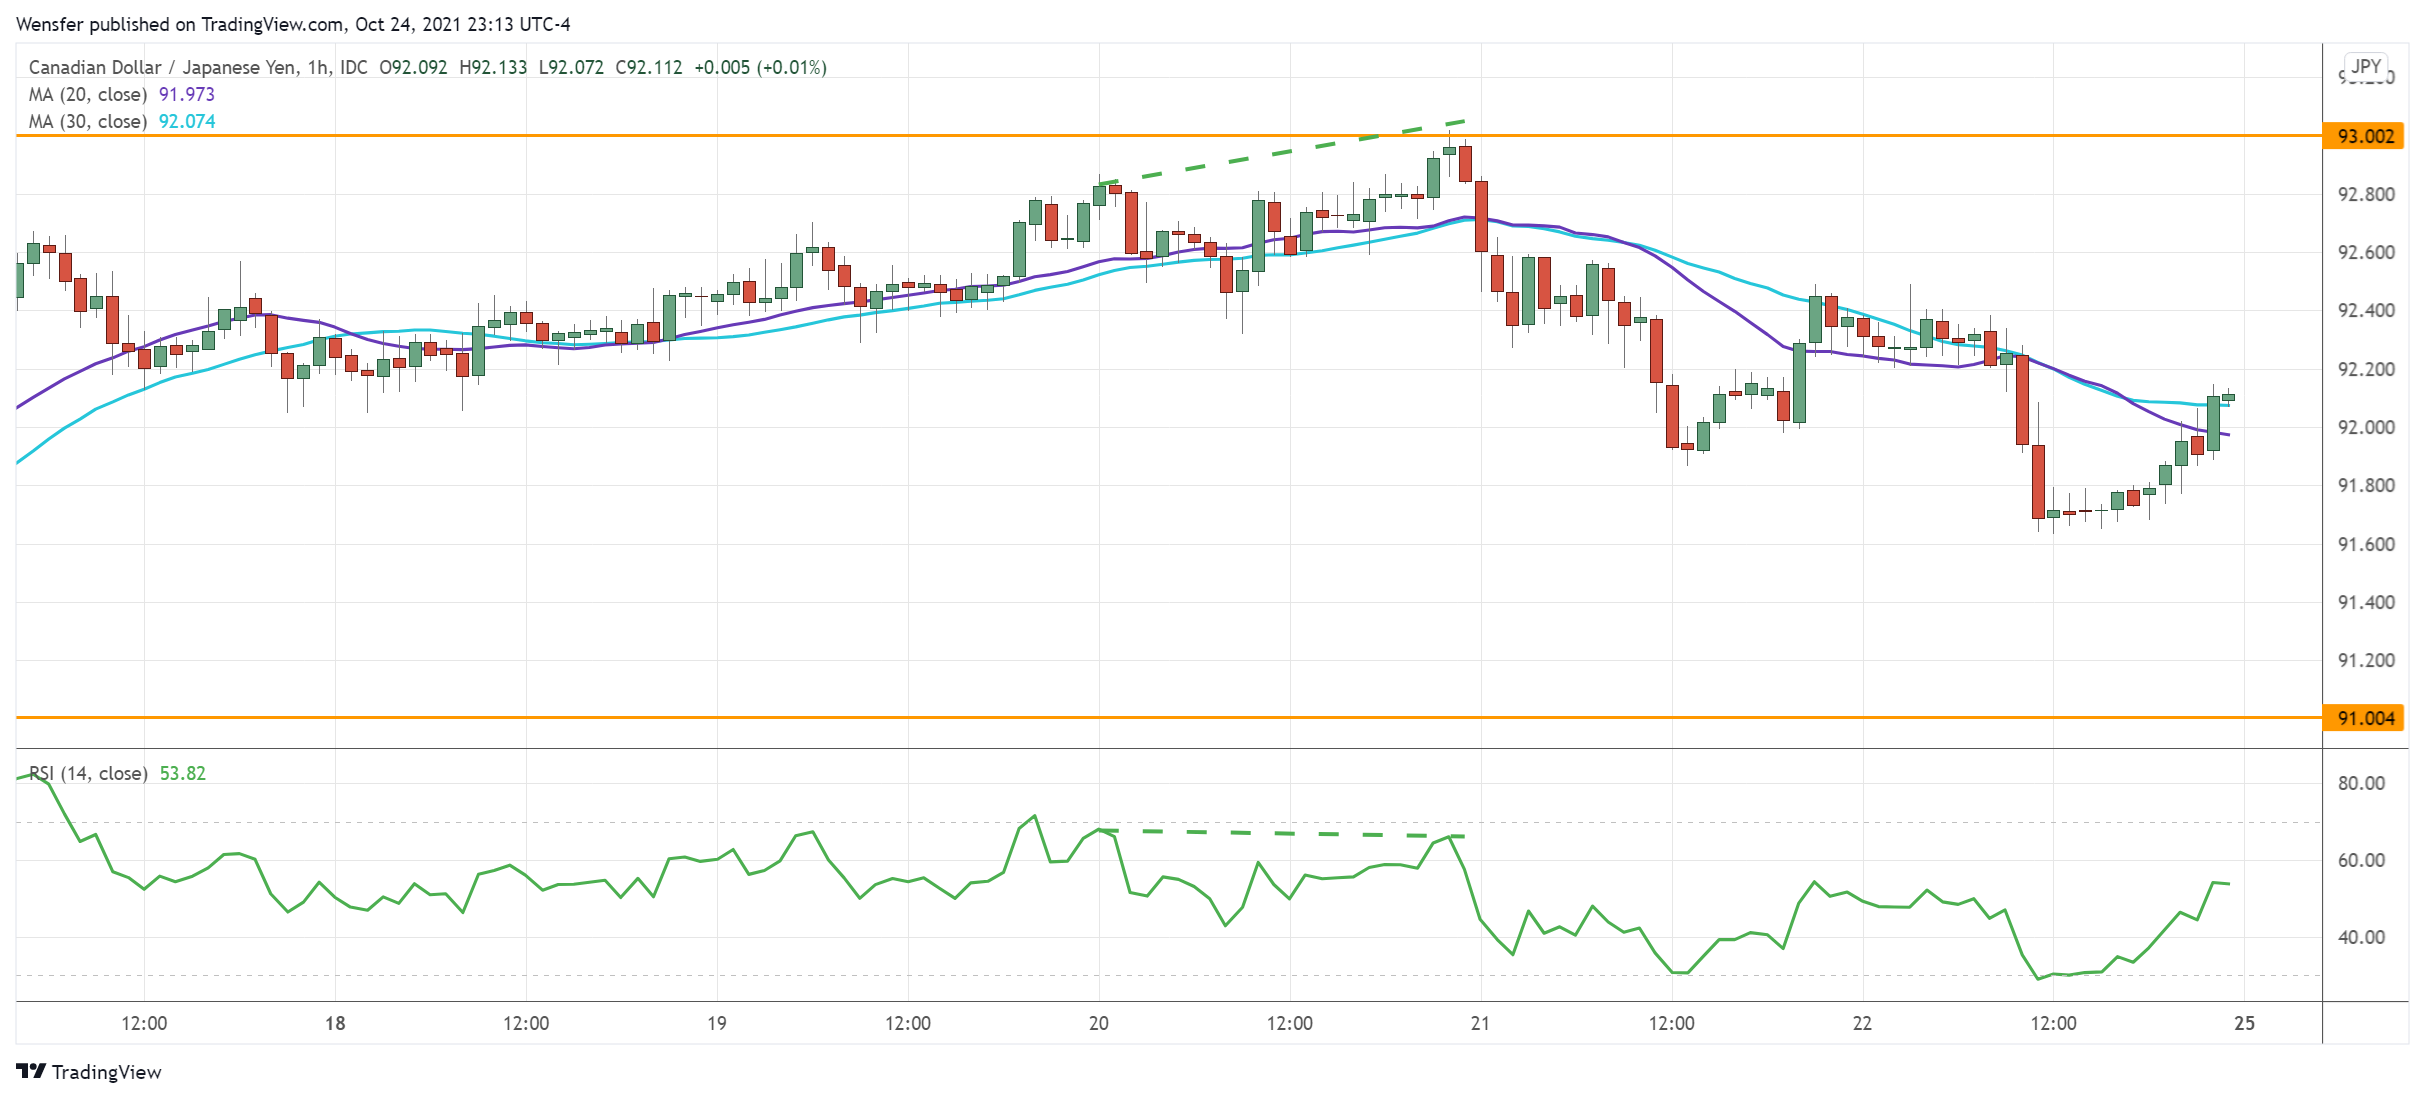Select the orange 91.004 price label
This screenshot has width=2425, height=1099.
(x=2365, y=718)
